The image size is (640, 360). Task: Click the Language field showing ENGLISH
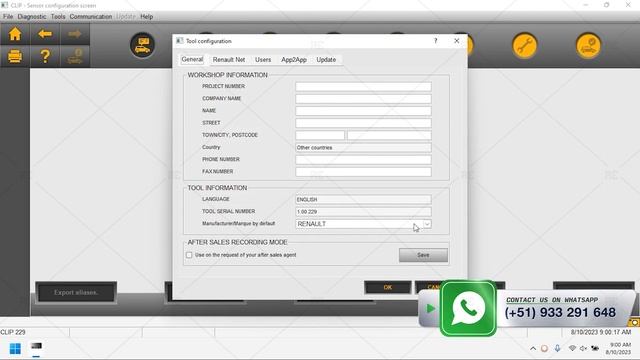pyautogui.click(x=363, y=199)
